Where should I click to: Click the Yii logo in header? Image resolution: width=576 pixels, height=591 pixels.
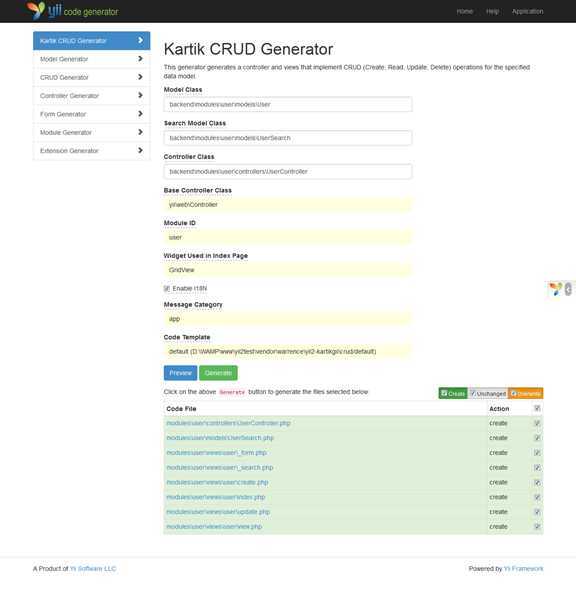coord(72,11)
